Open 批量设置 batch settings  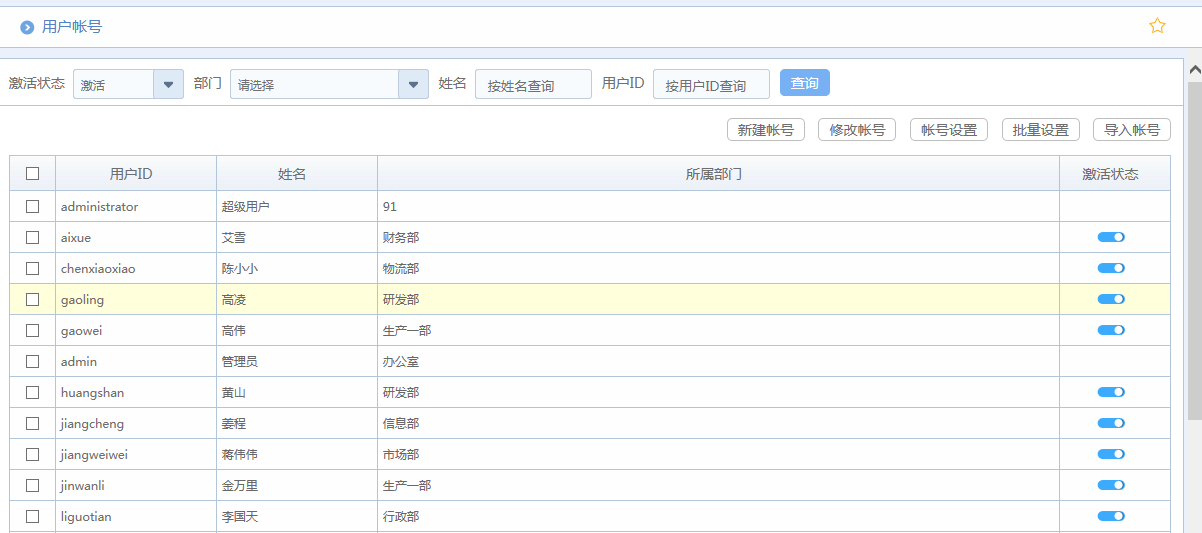1040,130
